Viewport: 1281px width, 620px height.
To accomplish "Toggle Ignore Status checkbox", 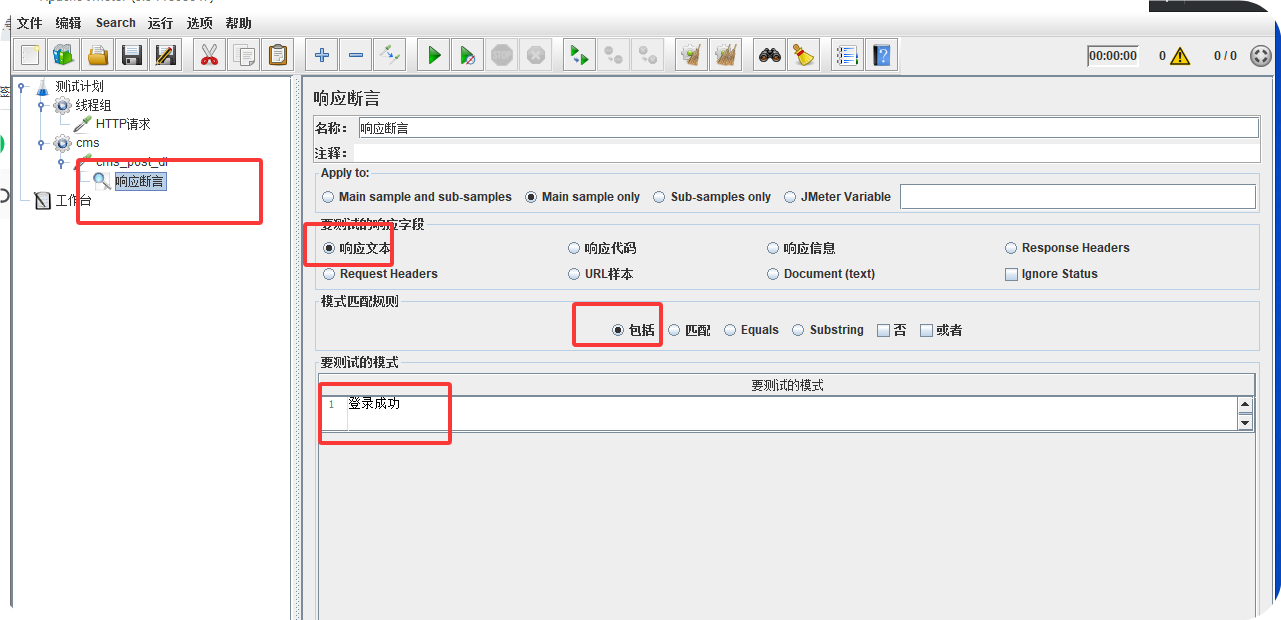I will click(1012, 274).
